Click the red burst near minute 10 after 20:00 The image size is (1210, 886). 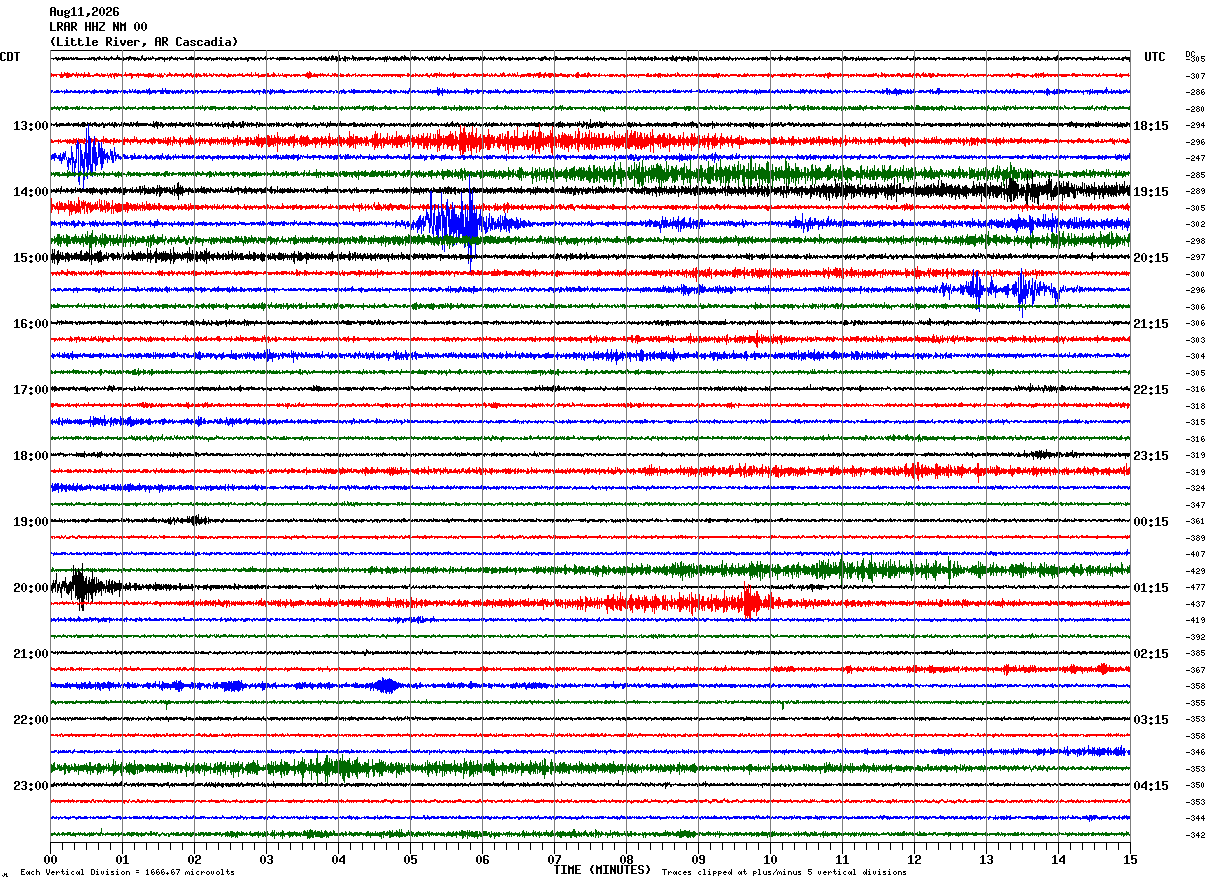[x=748, y=602]
